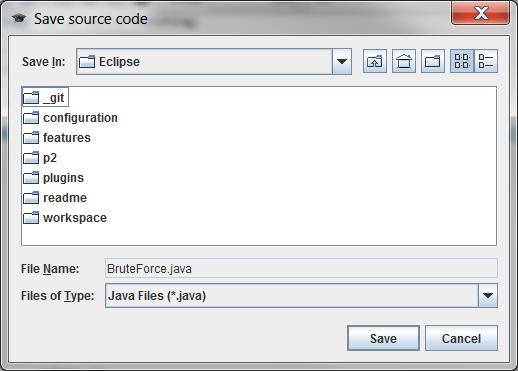Screen dimensions: 518x371
Task: Close the Save source code dialog
Action: coord(480,13)
